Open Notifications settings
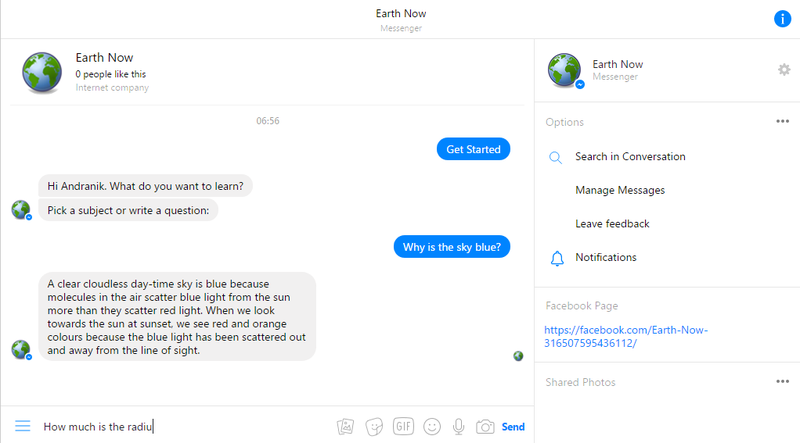800x443 pixels. 606,257
